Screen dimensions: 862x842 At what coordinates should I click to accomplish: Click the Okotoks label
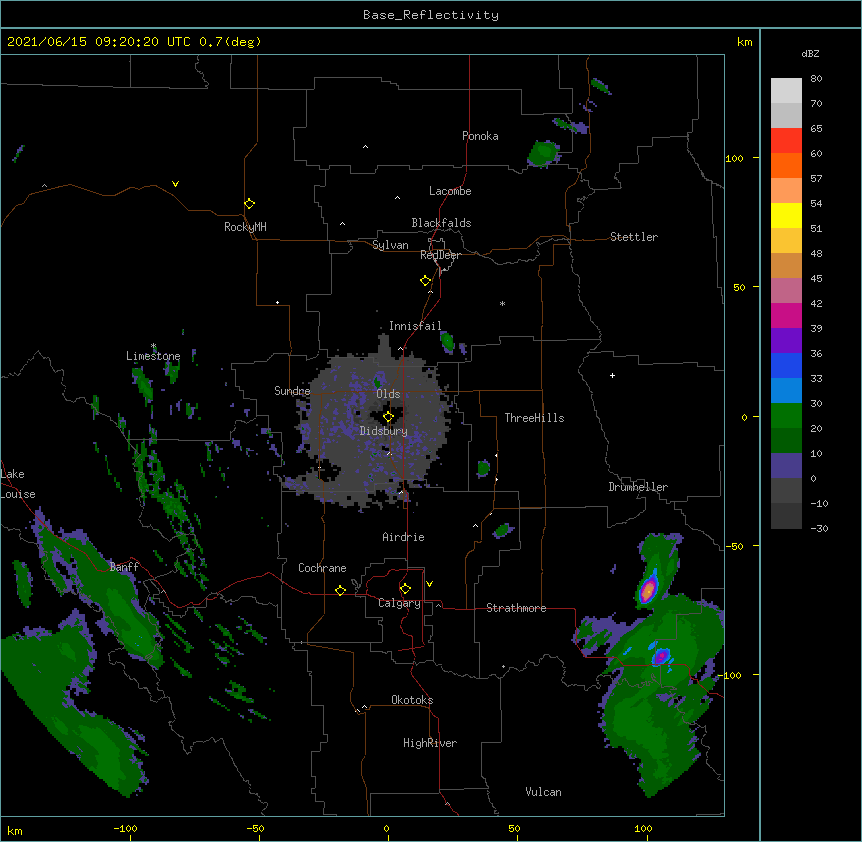point(412,700)
